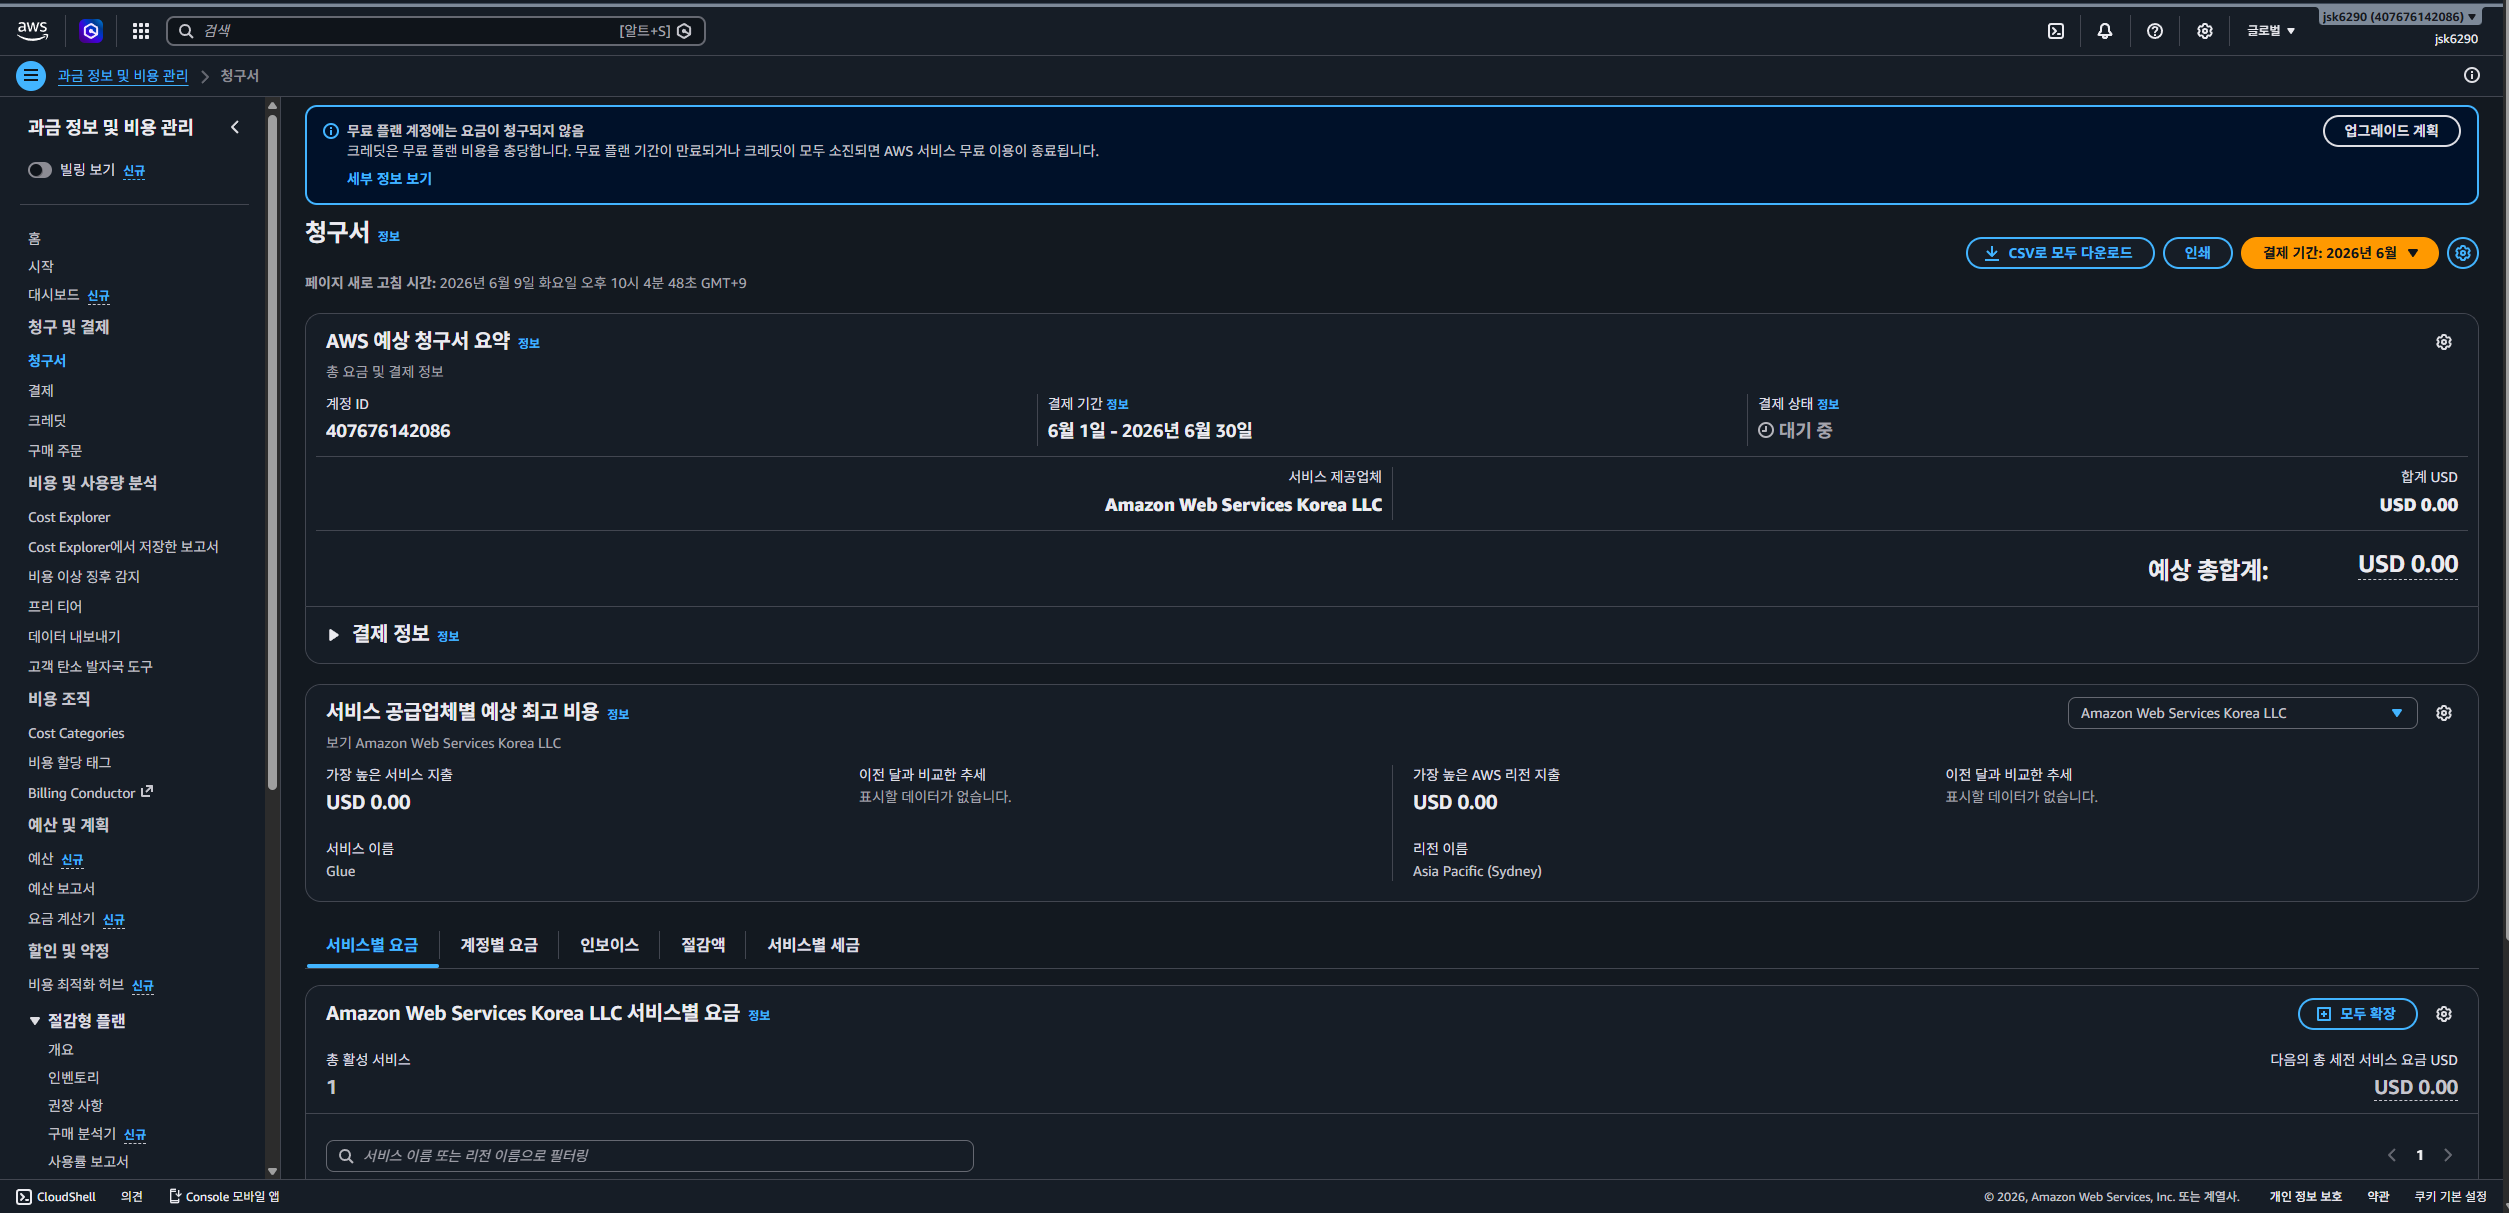The height and width of the screenshot is (1213, 2509).
Task: Open the notifications bell
Action: [2105, 31]
